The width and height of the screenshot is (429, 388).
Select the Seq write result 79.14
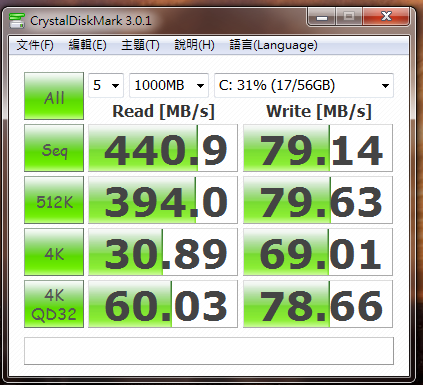coord(318,148)
